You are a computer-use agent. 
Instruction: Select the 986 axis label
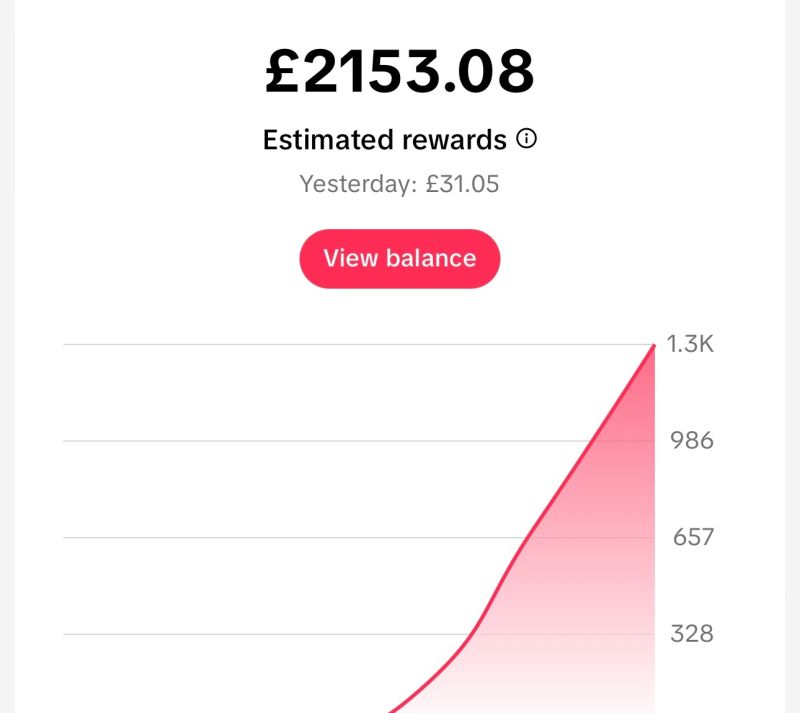point(692,441)
